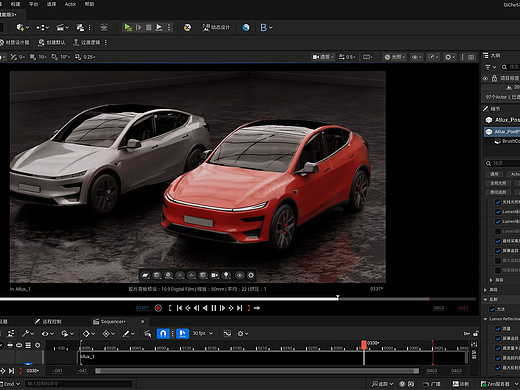
Task: Open the cinematics clapperboard dropdown
Action: pyautogui.click(x=62, y=27)
